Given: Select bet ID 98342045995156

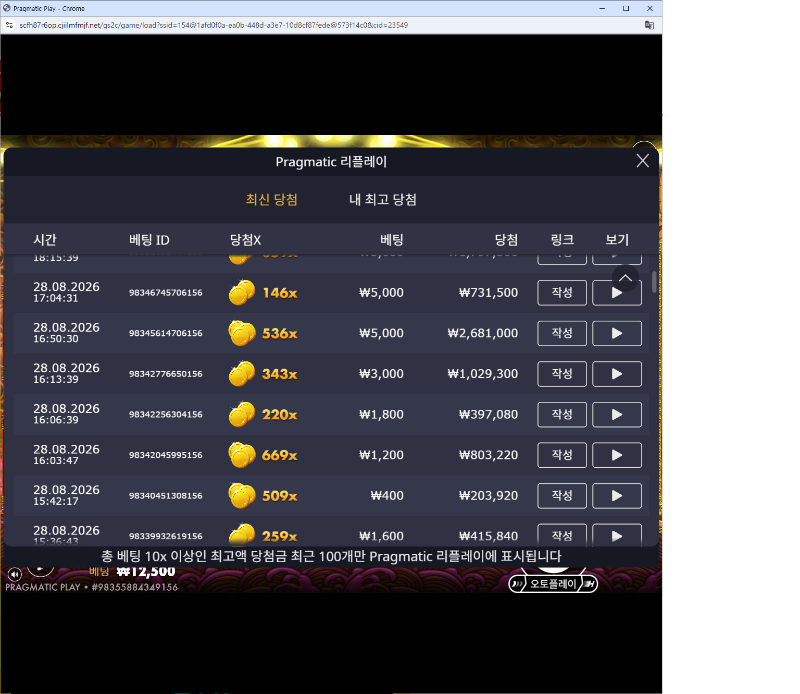Looking at the screenshot, I should [x=166, y=455].
